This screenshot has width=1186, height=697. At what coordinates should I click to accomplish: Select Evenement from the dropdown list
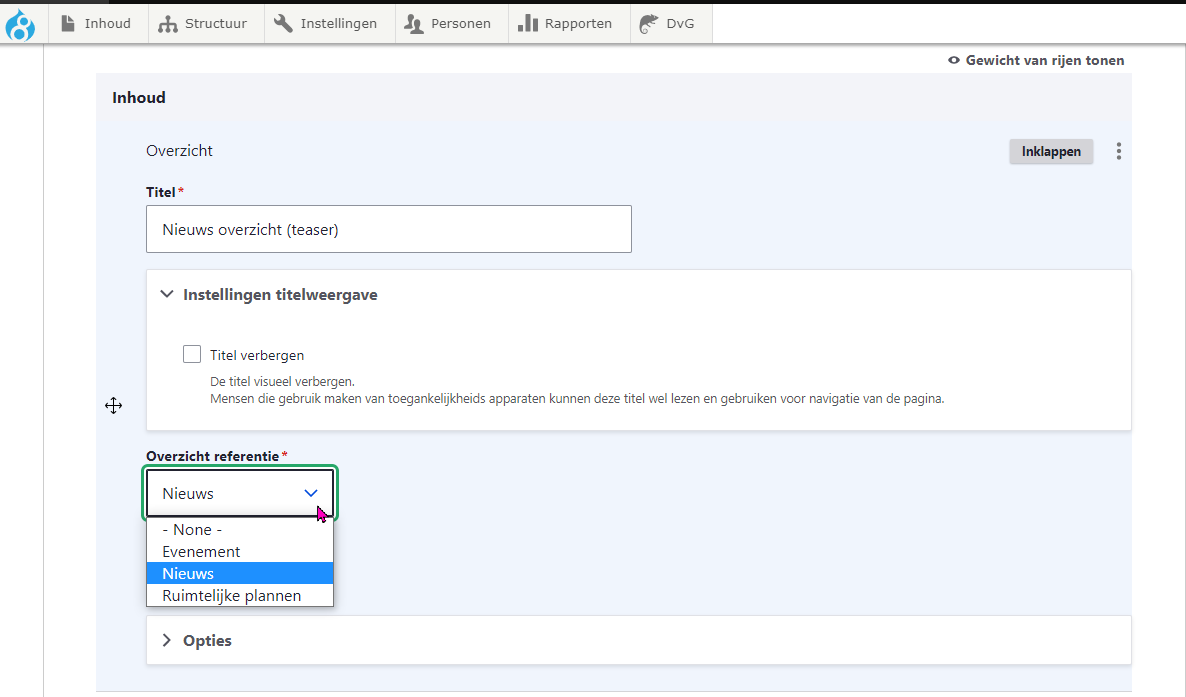[x=201, y=552]
